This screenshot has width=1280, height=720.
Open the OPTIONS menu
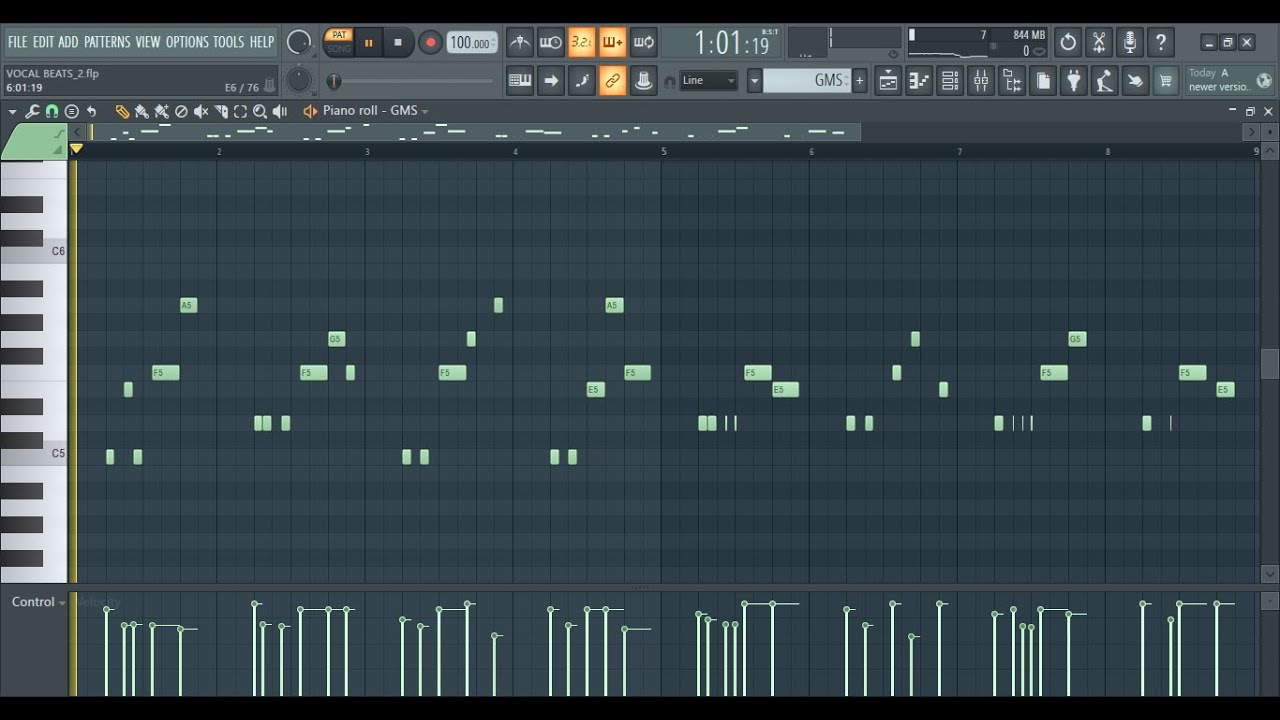pyautogui.click(x=187, y=42)
